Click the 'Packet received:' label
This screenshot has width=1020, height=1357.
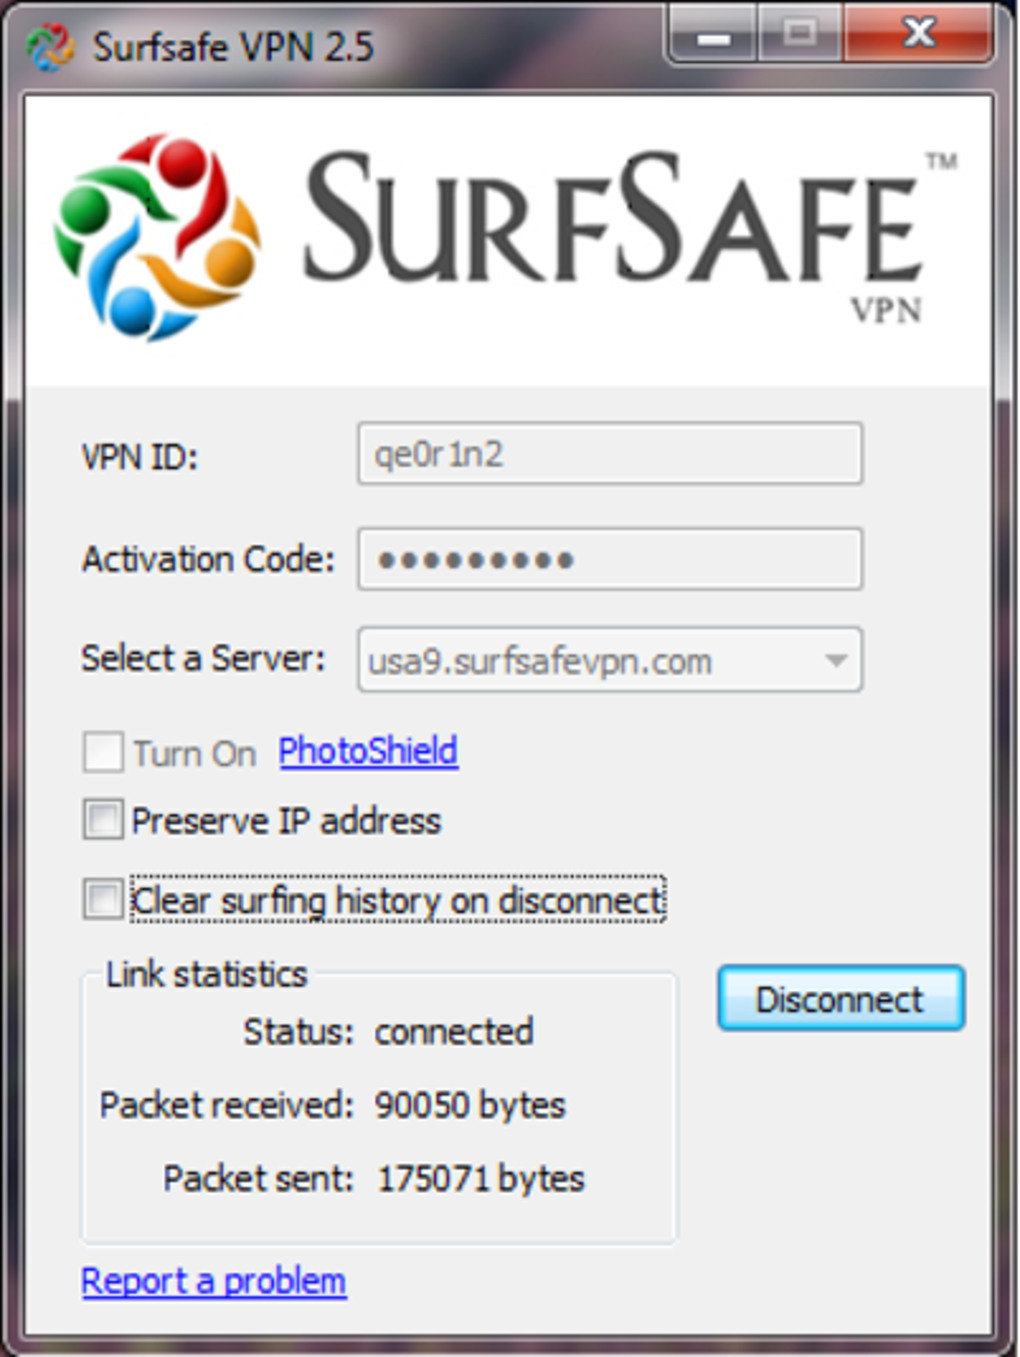pos(227,1105)
